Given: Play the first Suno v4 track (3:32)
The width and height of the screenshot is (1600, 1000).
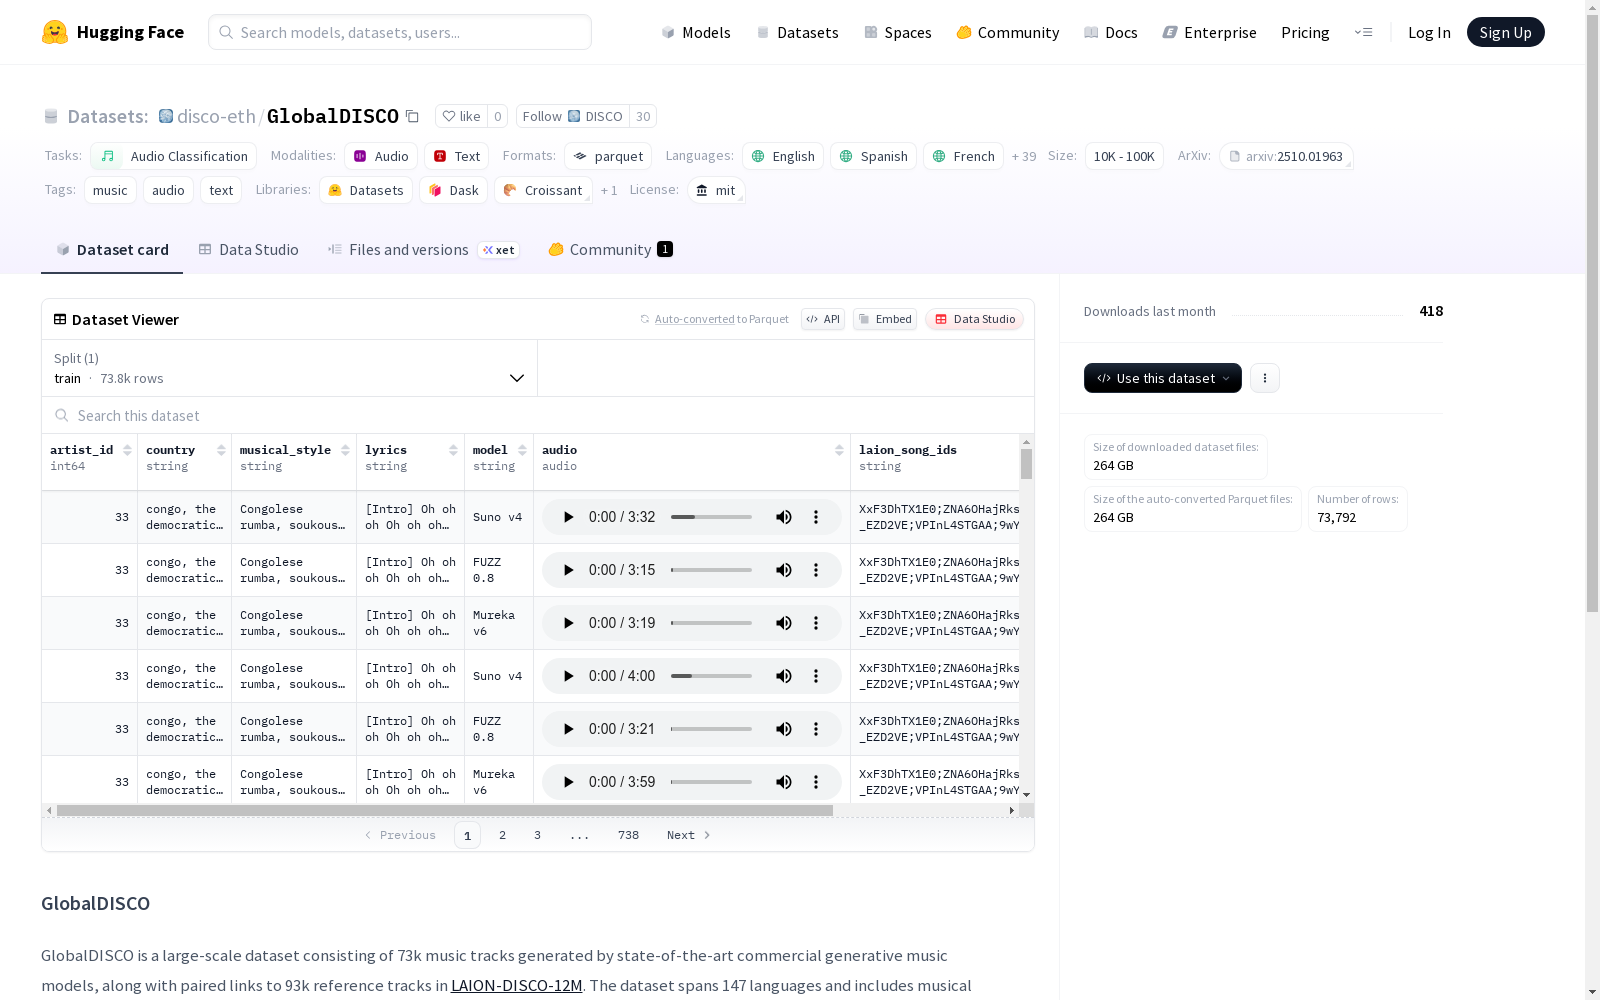Looking at the screenshot, I should point(568,517).
